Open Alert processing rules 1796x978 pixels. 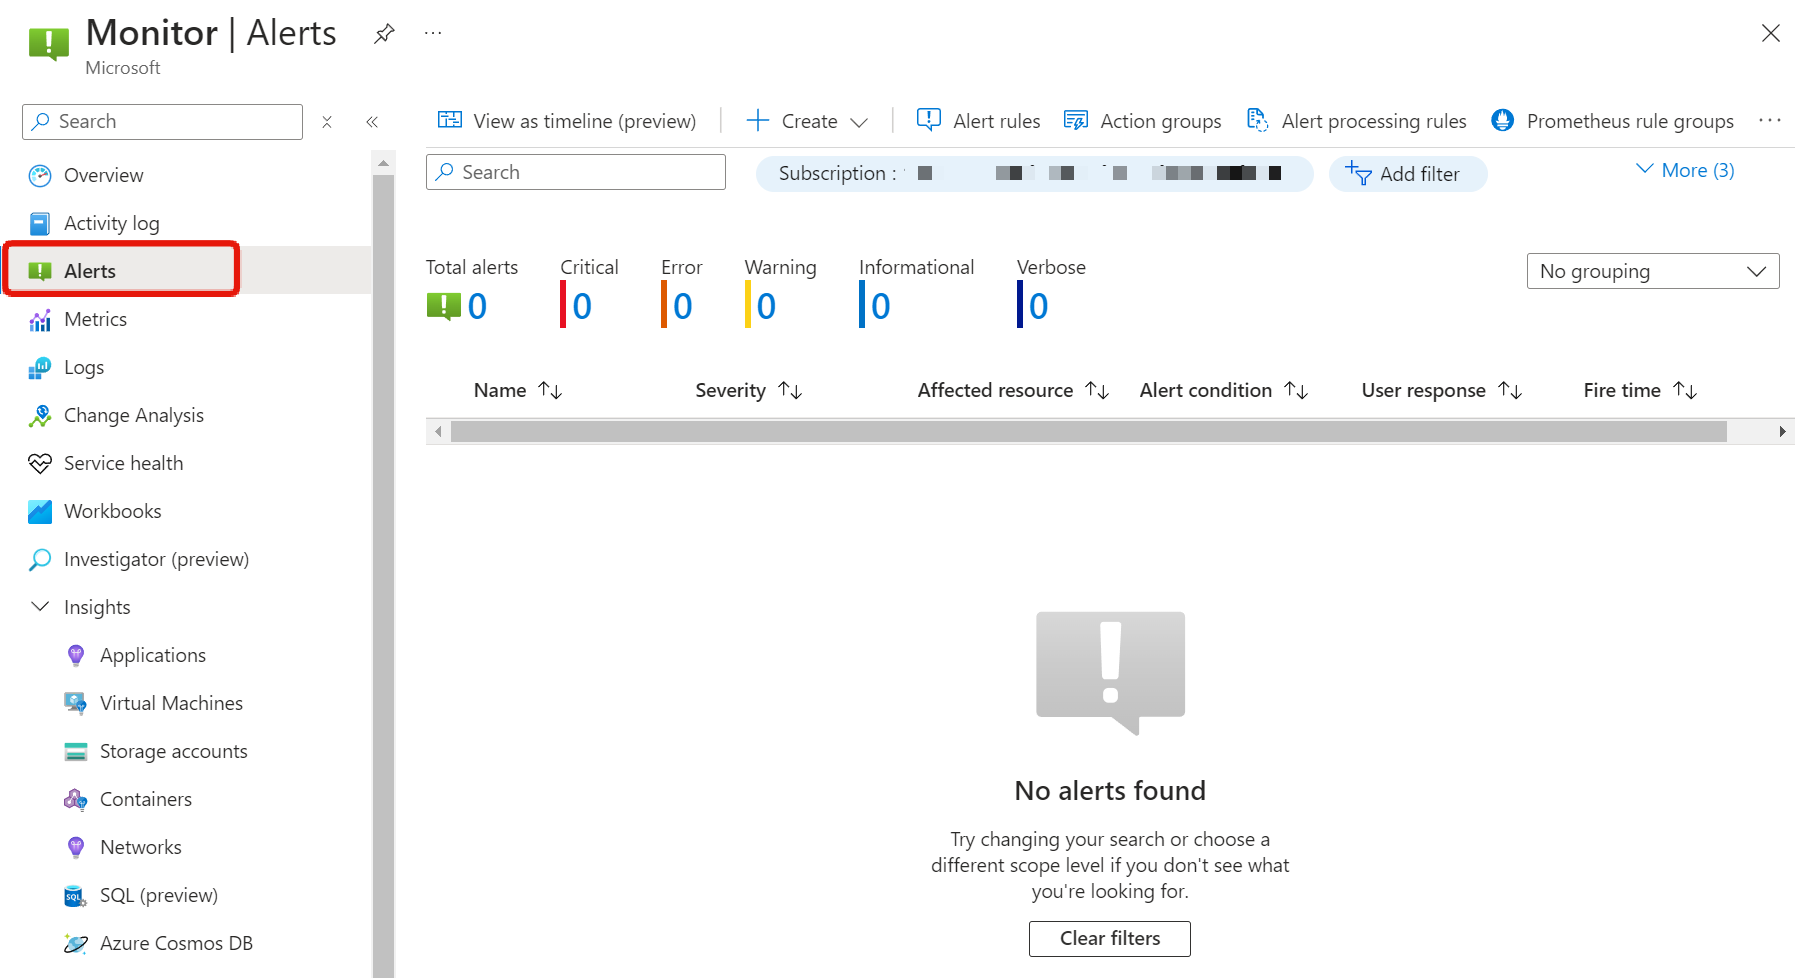[1356, 121]
